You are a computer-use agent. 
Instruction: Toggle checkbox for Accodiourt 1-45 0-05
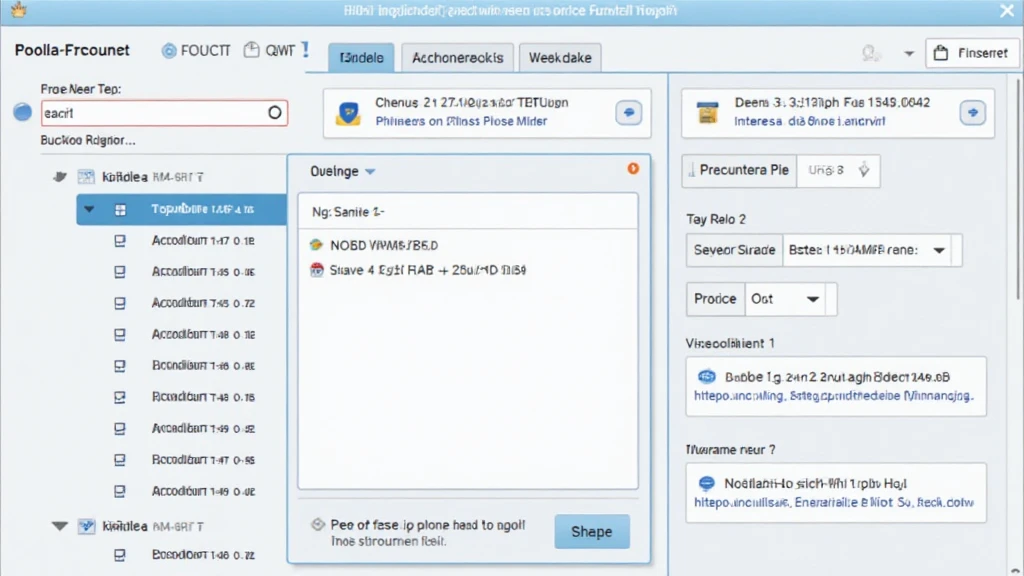click(120, 272)
